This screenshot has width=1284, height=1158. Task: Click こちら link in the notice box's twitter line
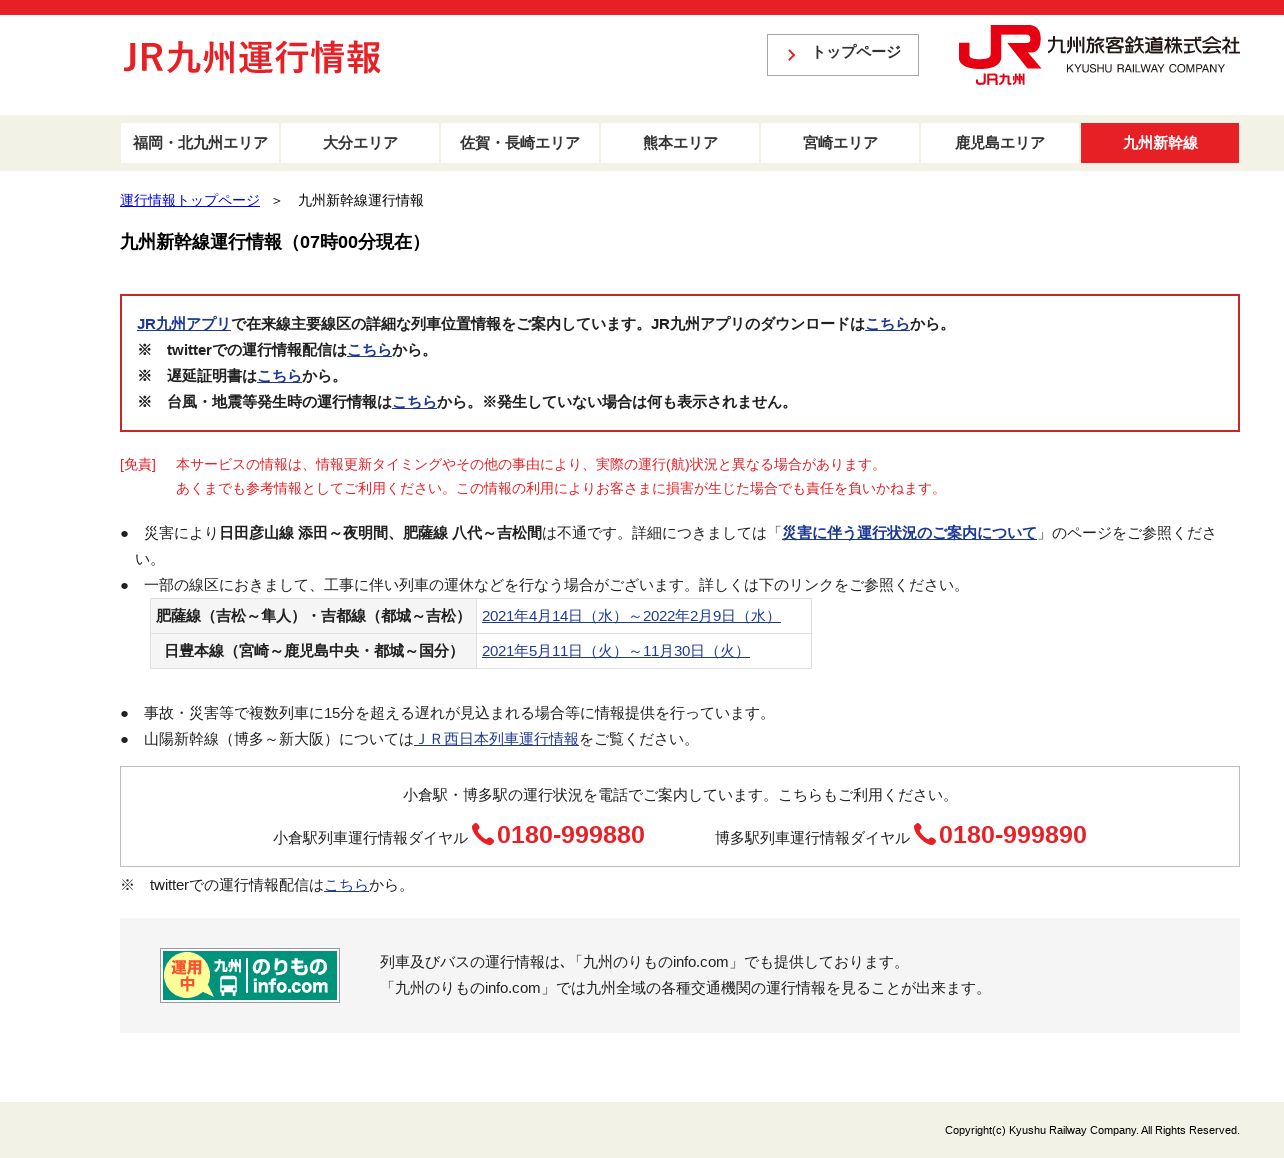point(369,350)
